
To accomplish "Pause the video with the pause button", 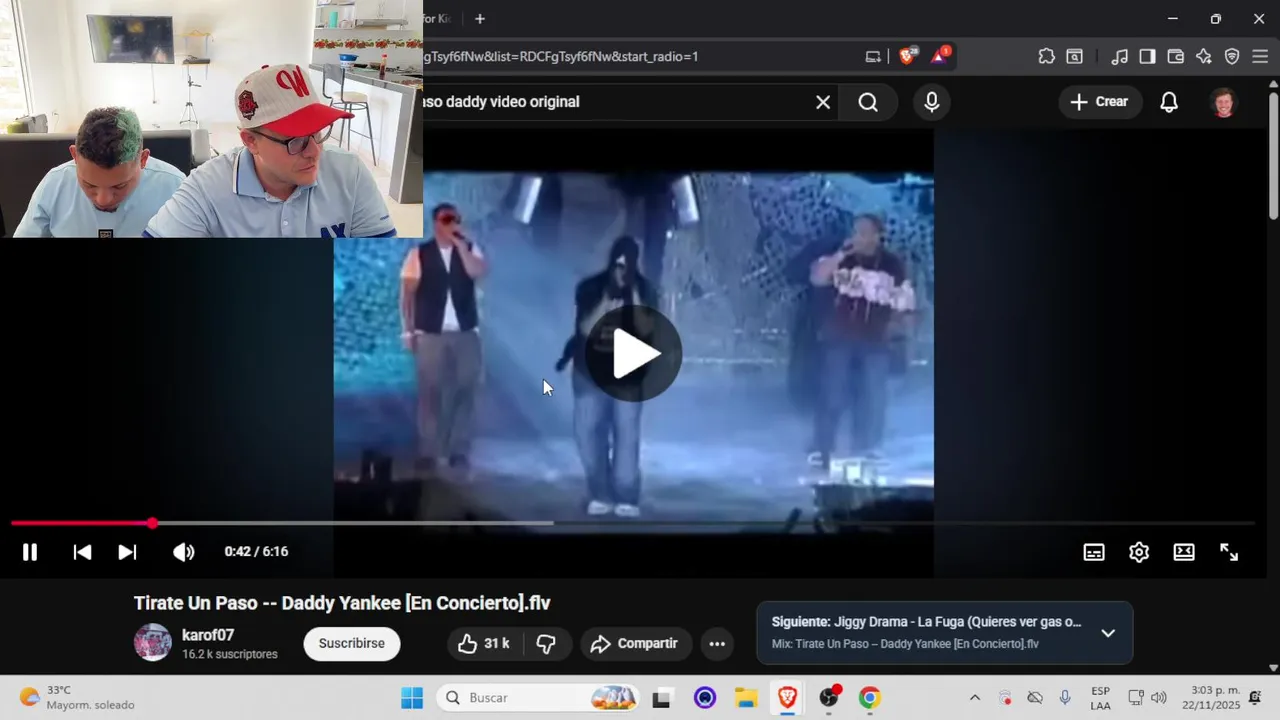I will tap(30, 552).
